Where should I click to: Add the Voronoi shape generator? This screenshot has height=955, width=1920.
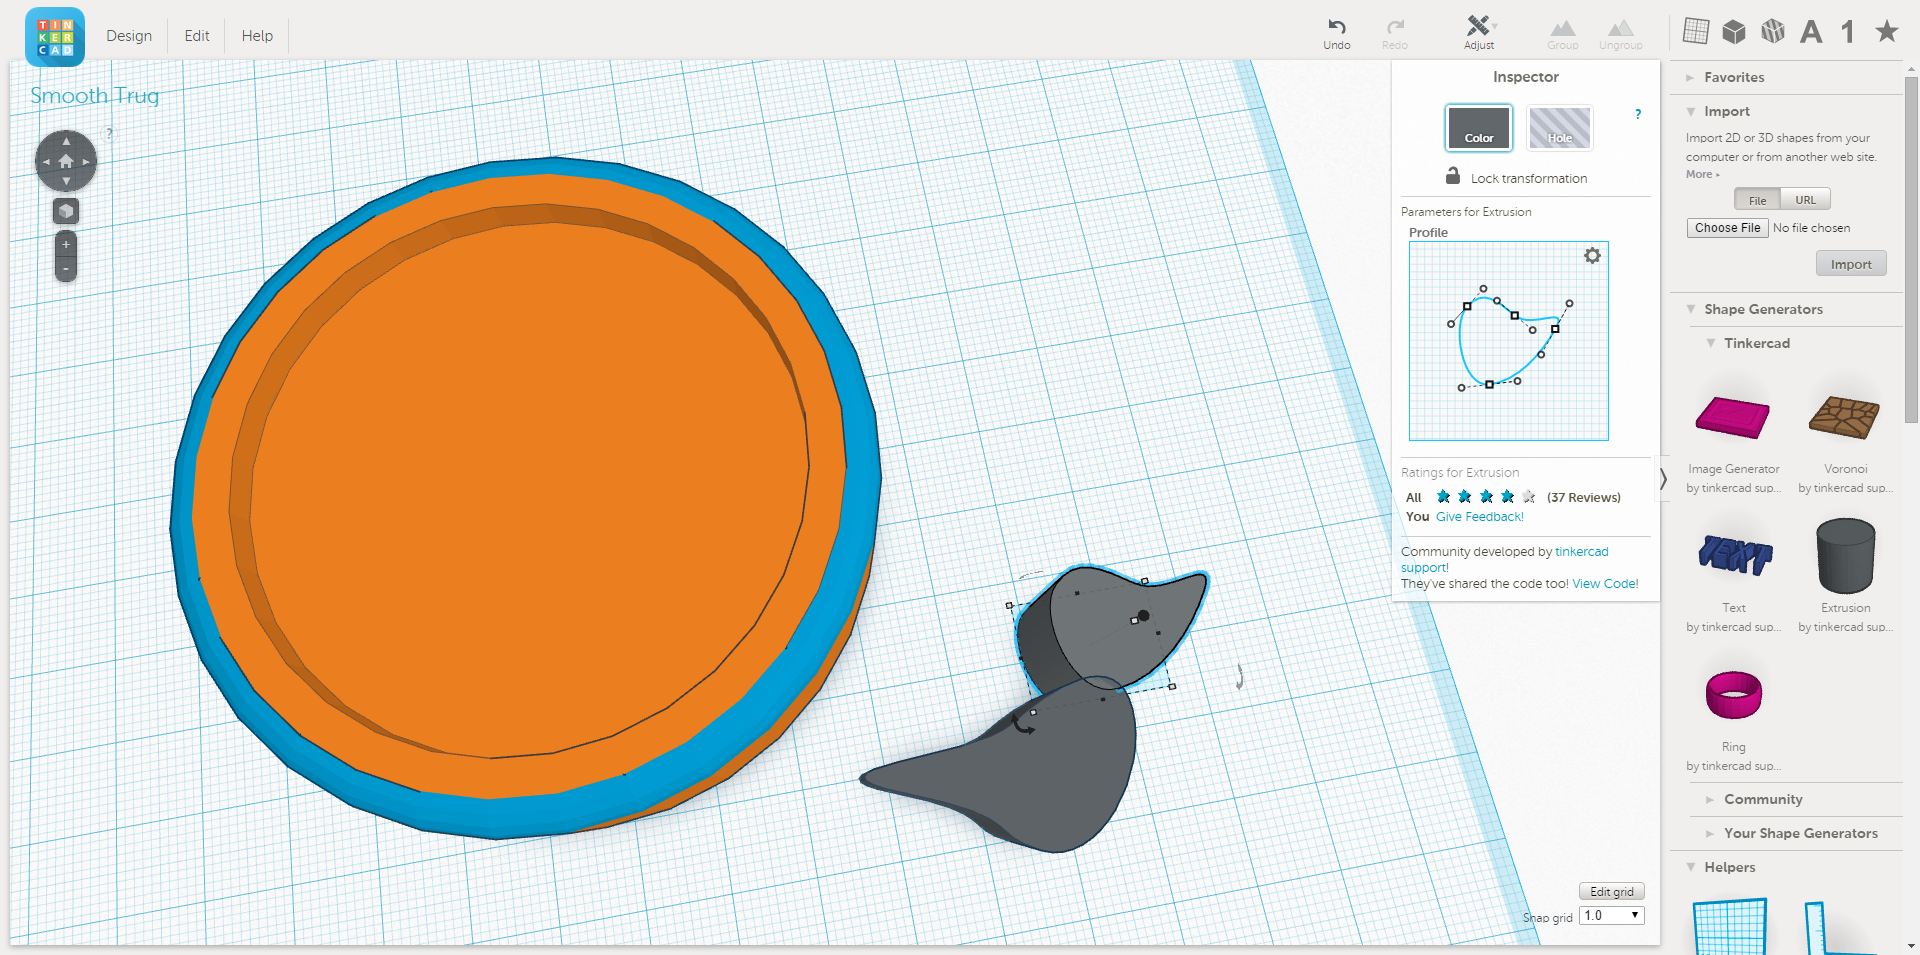coord(1845,417)
